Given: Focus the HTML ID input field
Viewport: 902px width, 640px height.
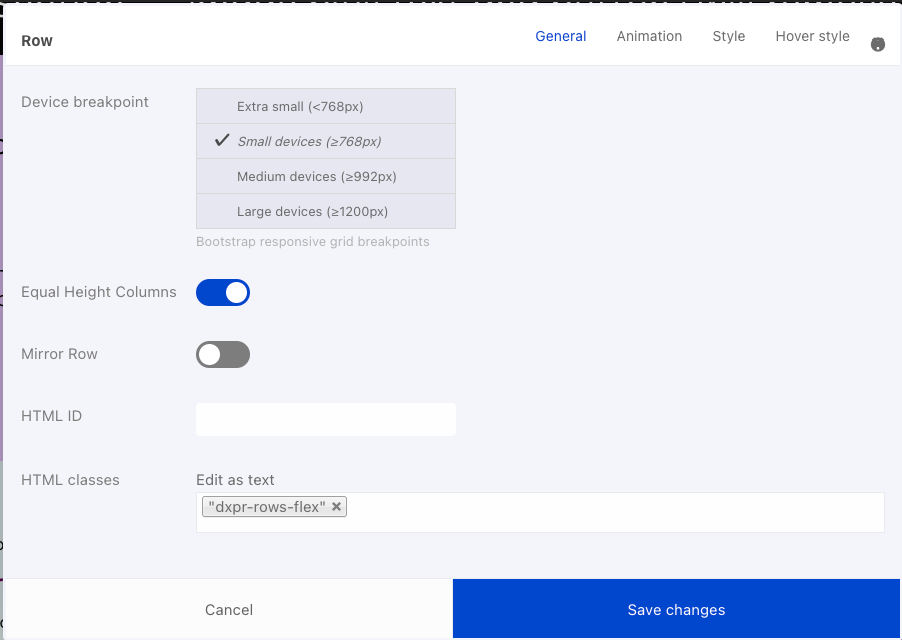Looking at the screenshot, I should tap(326, 419).
